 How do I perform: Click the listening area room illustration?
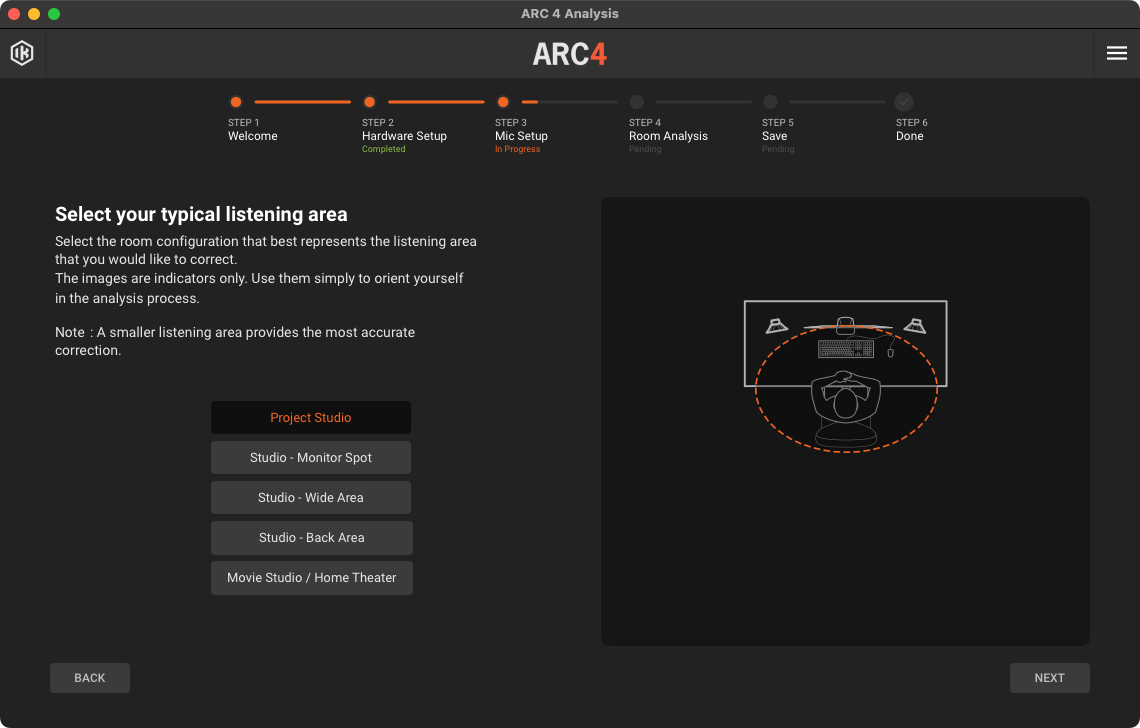pos(846,376)
